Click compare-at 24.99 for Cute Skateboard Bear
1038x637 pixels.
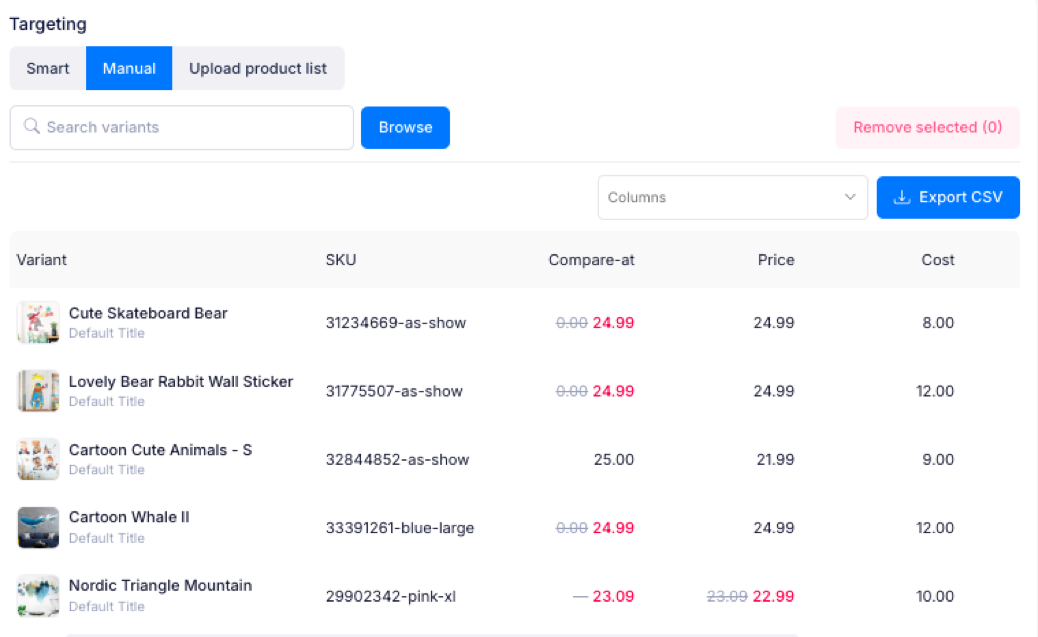point(613,323)
